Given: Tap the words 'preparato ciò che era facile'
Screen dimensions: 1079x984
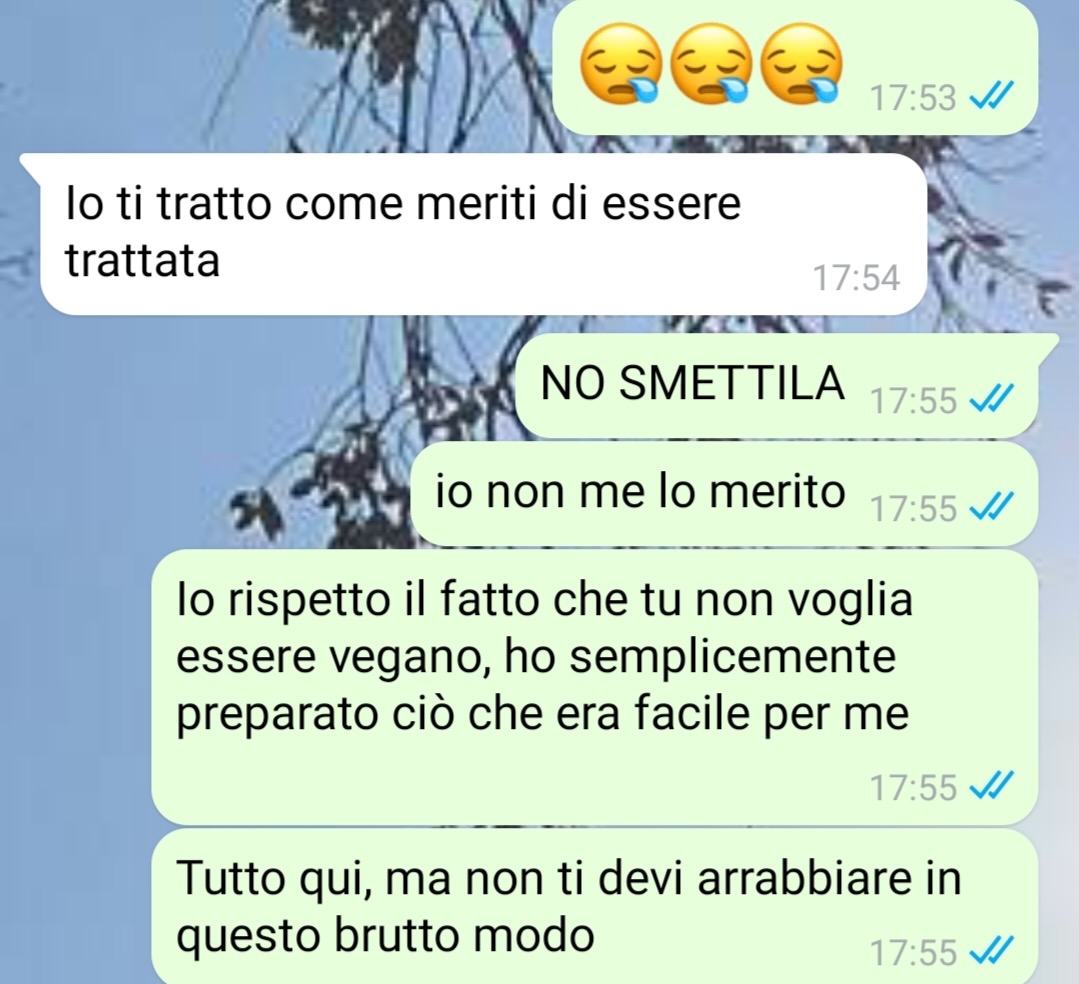Looking at the screenshot, I should pyautogui.click(x=465, y=714).
